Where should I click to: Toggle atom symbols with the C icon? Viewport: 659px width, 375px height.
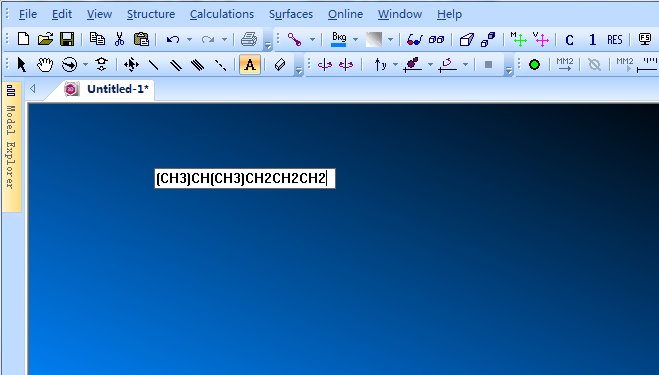point(569,40)
